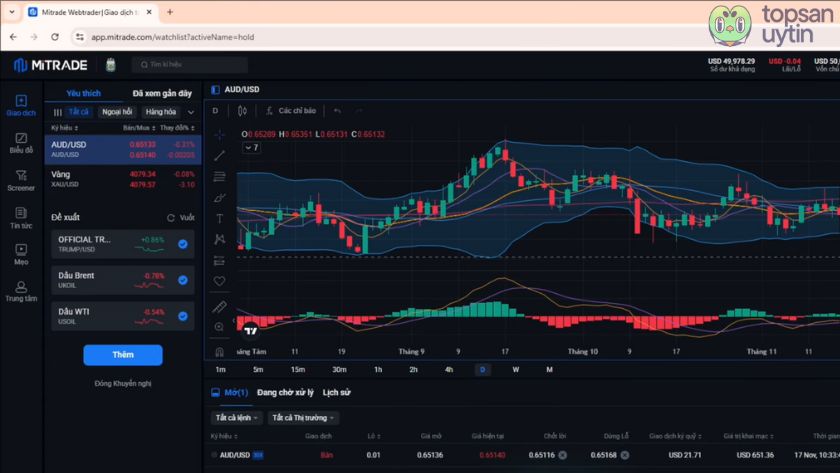The height and width of the screenshot is (473, 840).
Task: Click the TradingView logo on chart
Action: [250, 331]
